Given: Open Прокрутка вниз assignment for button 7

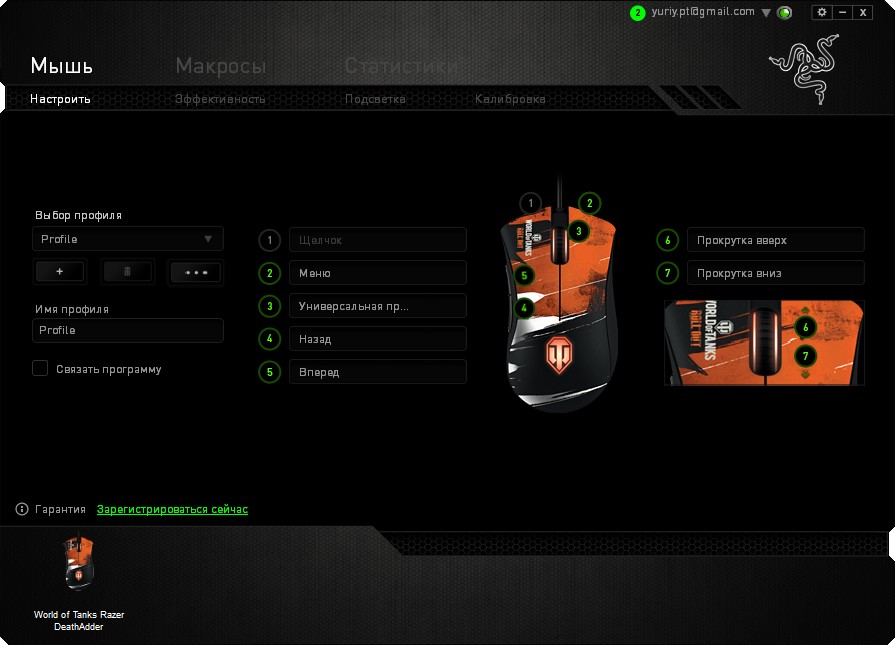Looking at the screenshot, I should [776, 273].
